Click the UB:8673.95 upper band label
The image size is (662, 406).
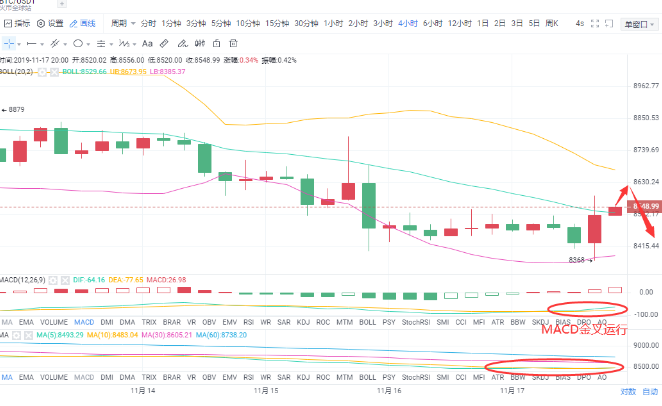click(128, 72)
